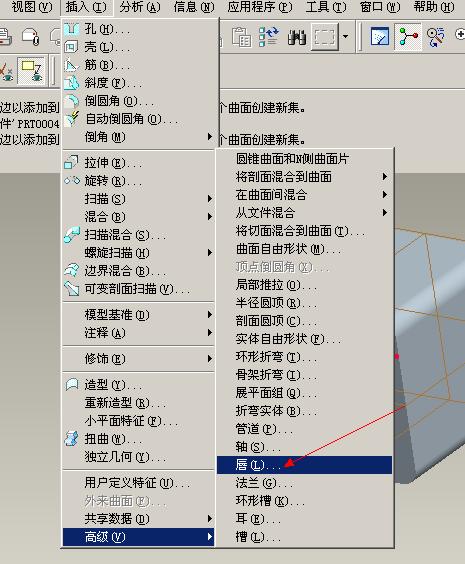Open the 应用程序(P) menu
Image resolution: width=465 pixels, height=564 pixels.
coord(260,7)
